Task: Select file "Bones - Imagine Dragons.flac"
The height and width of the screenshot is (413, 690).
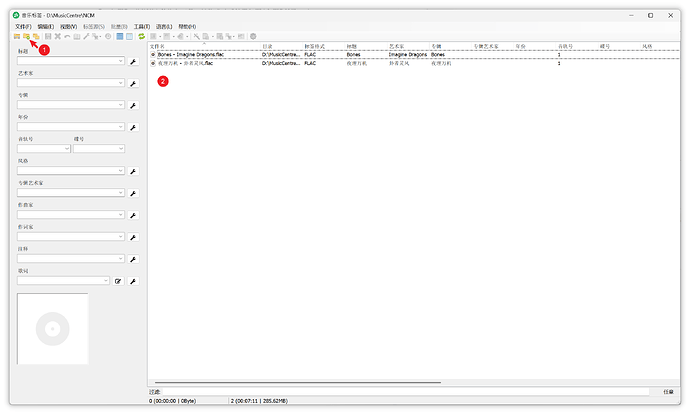Action: click(191, 55)
